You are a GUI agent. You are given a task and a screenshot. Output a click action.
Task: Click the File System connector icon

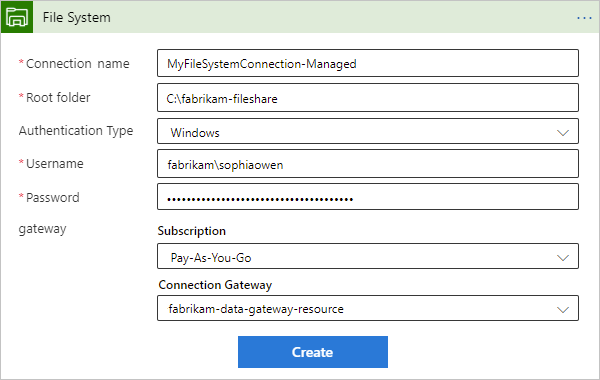coord(17,17)
